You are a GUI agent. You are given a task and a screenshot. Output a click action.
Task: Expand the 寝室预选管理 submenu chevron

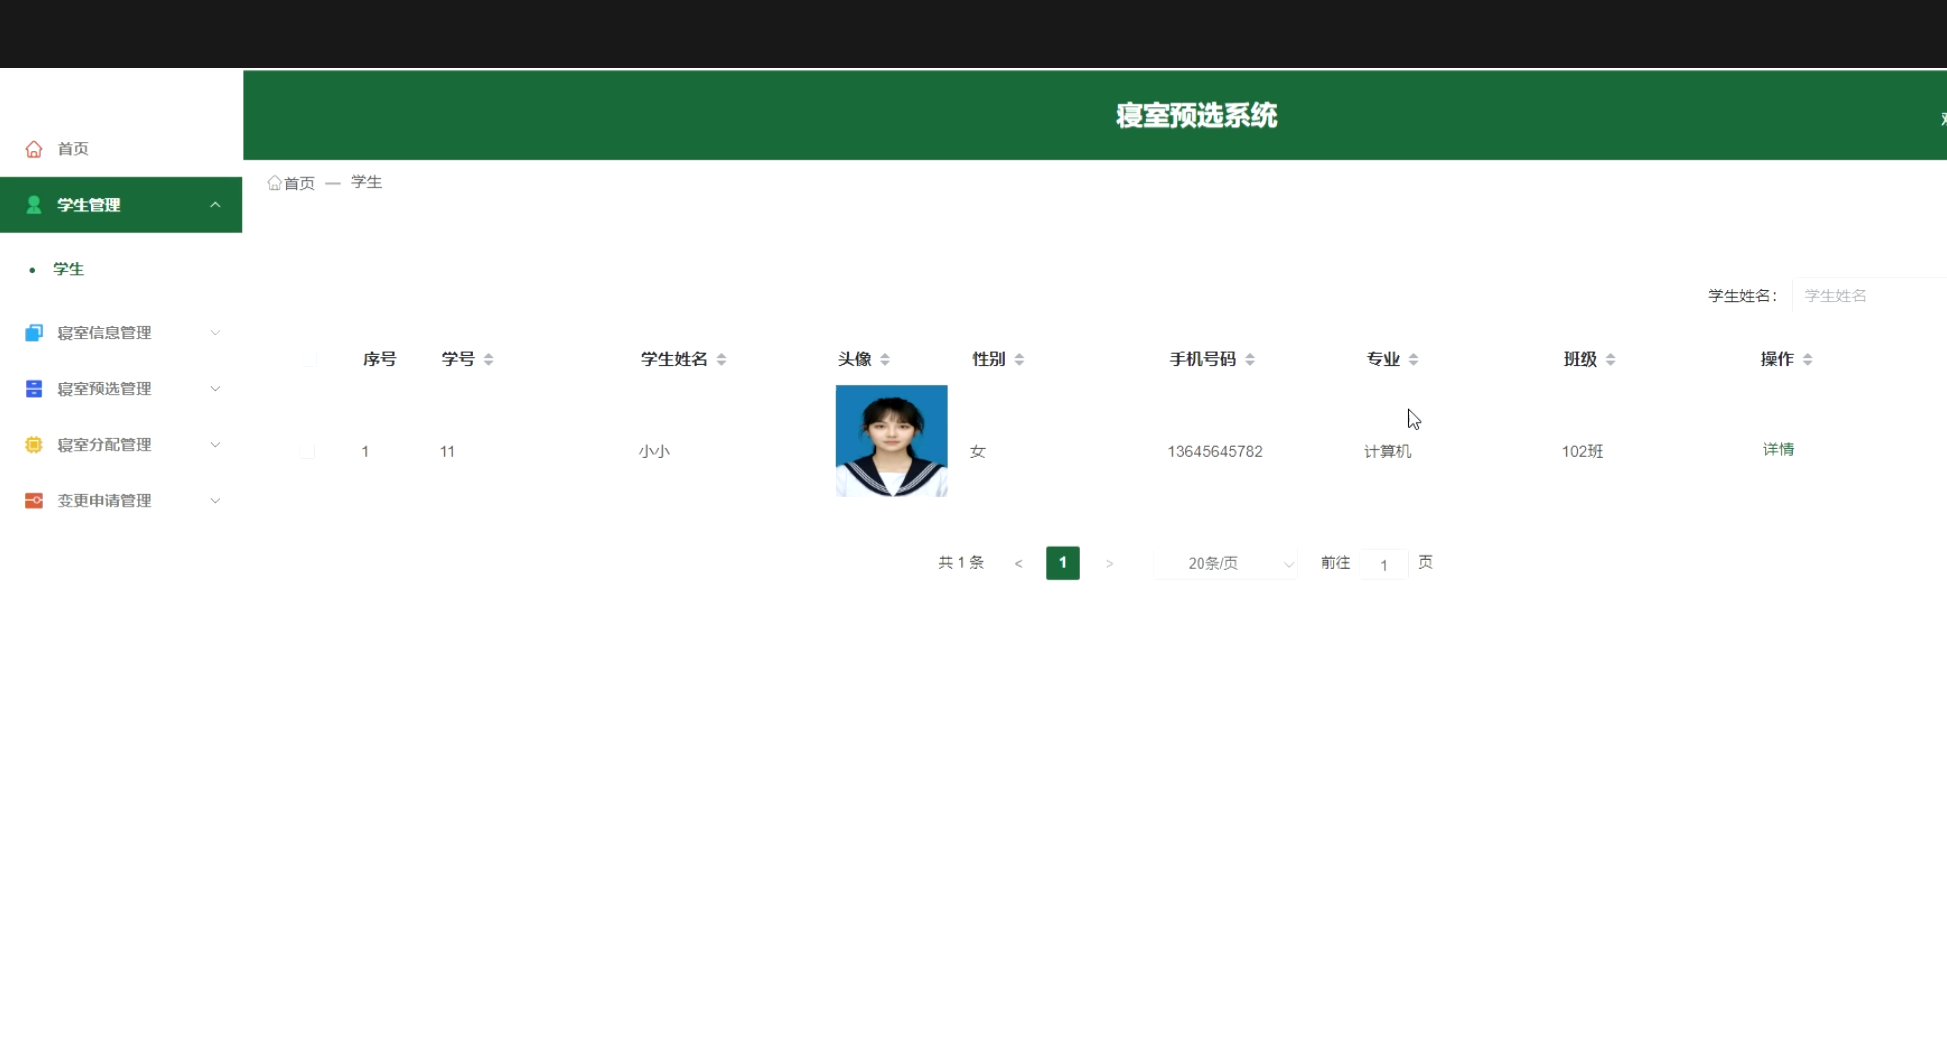click(215, 389)
